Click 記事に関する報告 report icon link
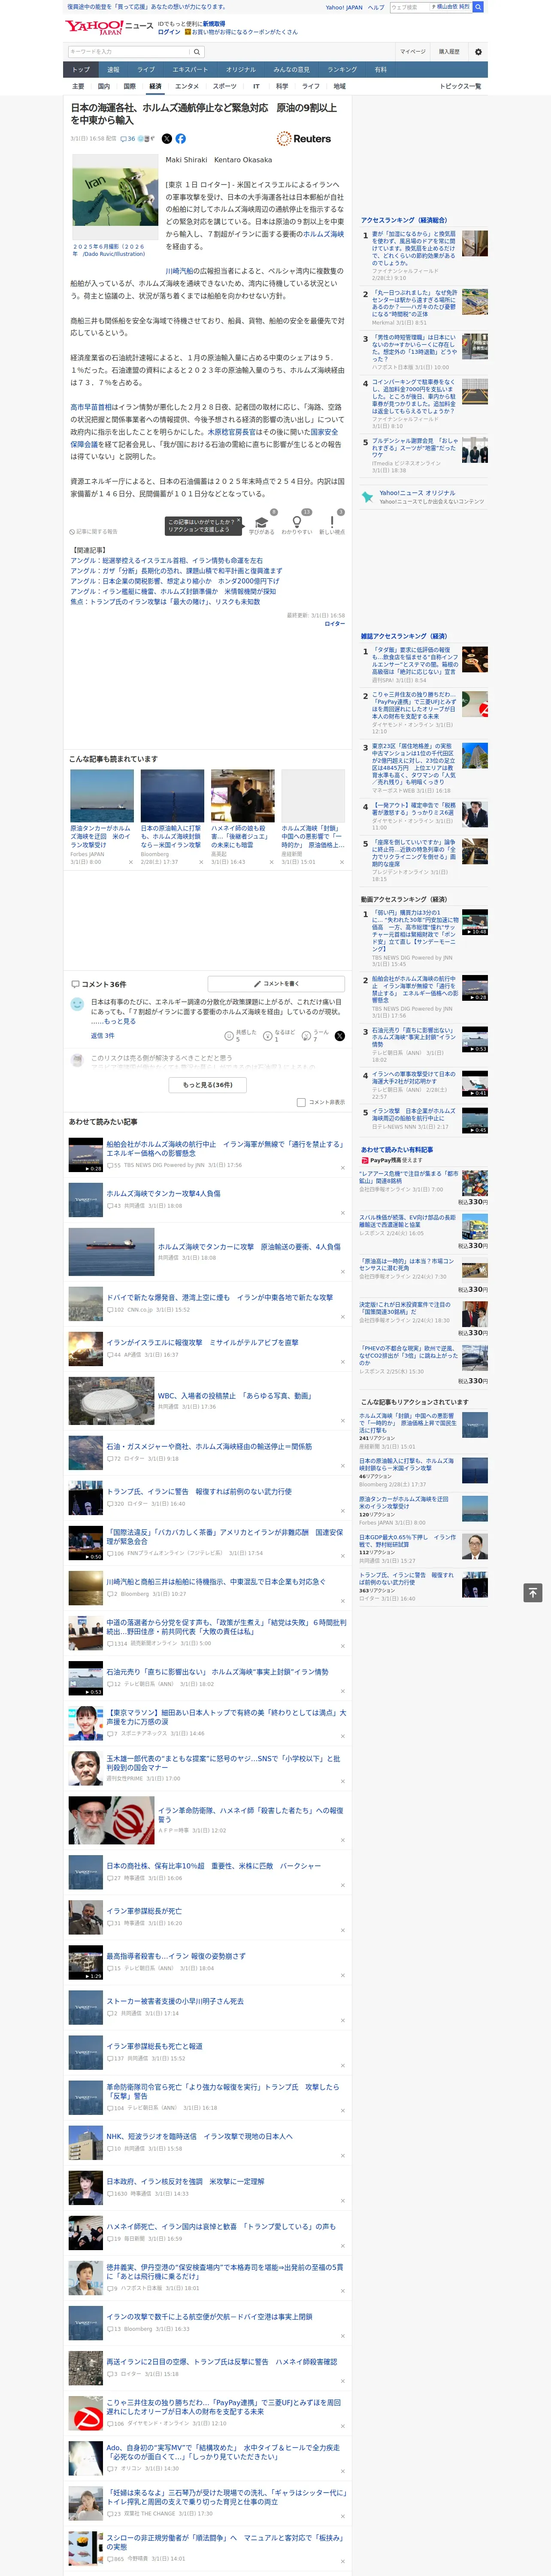This screenshot has width=551, height=2576. point(93,532)
